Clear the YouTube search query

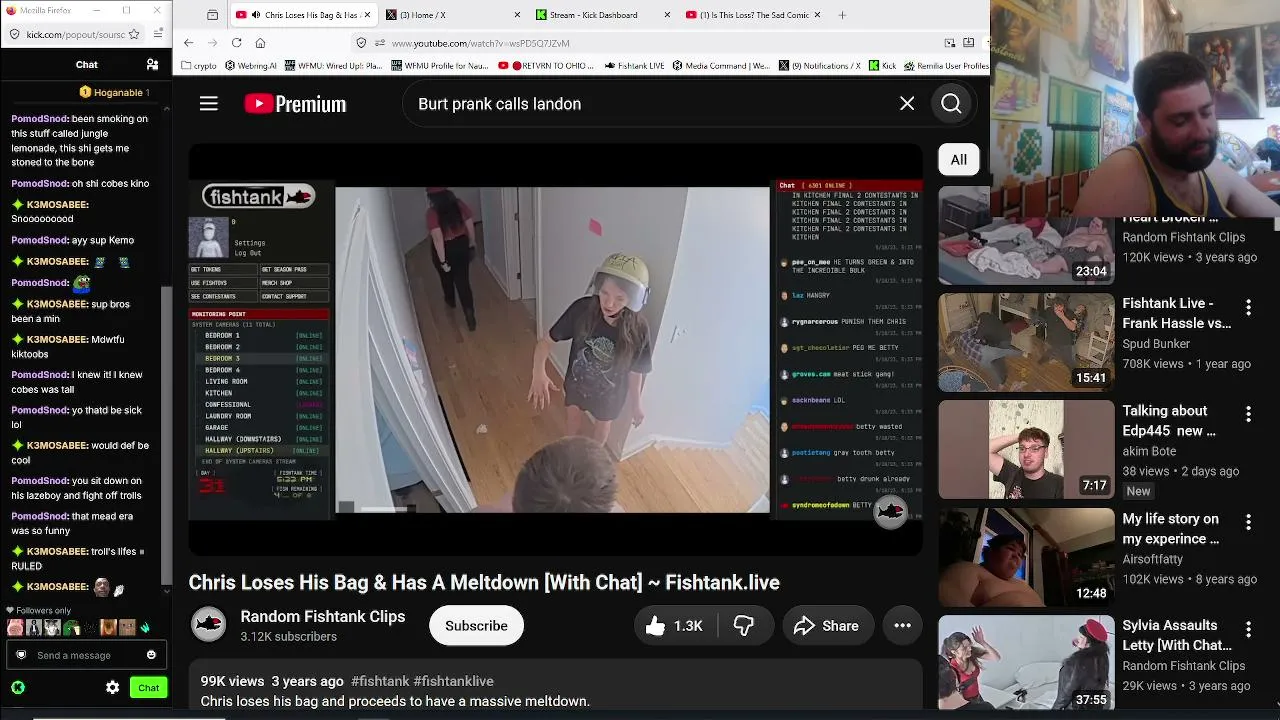(907, 104)
